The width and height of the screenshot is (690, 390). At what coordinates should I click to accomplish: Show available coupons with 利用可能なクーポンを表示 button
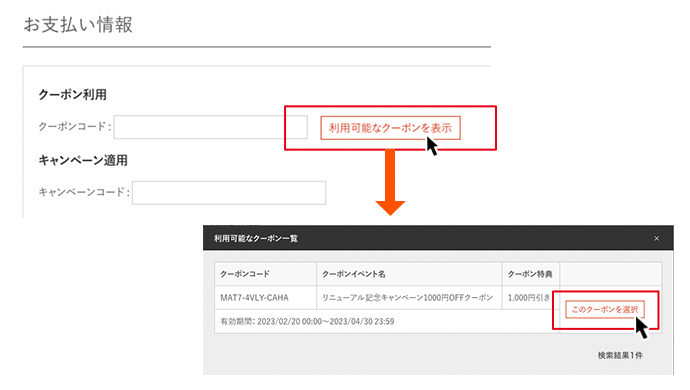(390, 128)
